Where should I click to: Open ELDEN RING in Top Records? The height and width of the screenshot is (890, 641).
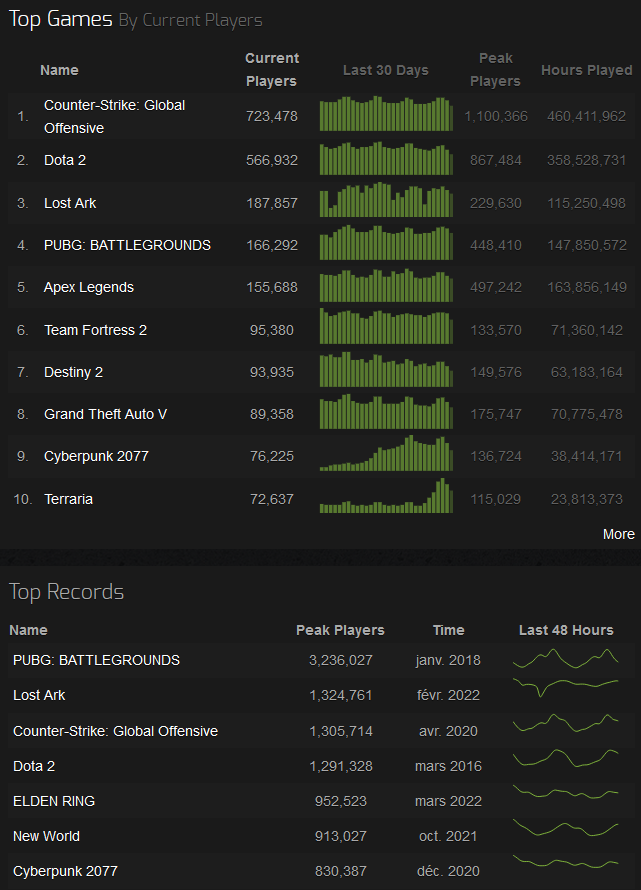pyautogui.click(x=54, y=801)
